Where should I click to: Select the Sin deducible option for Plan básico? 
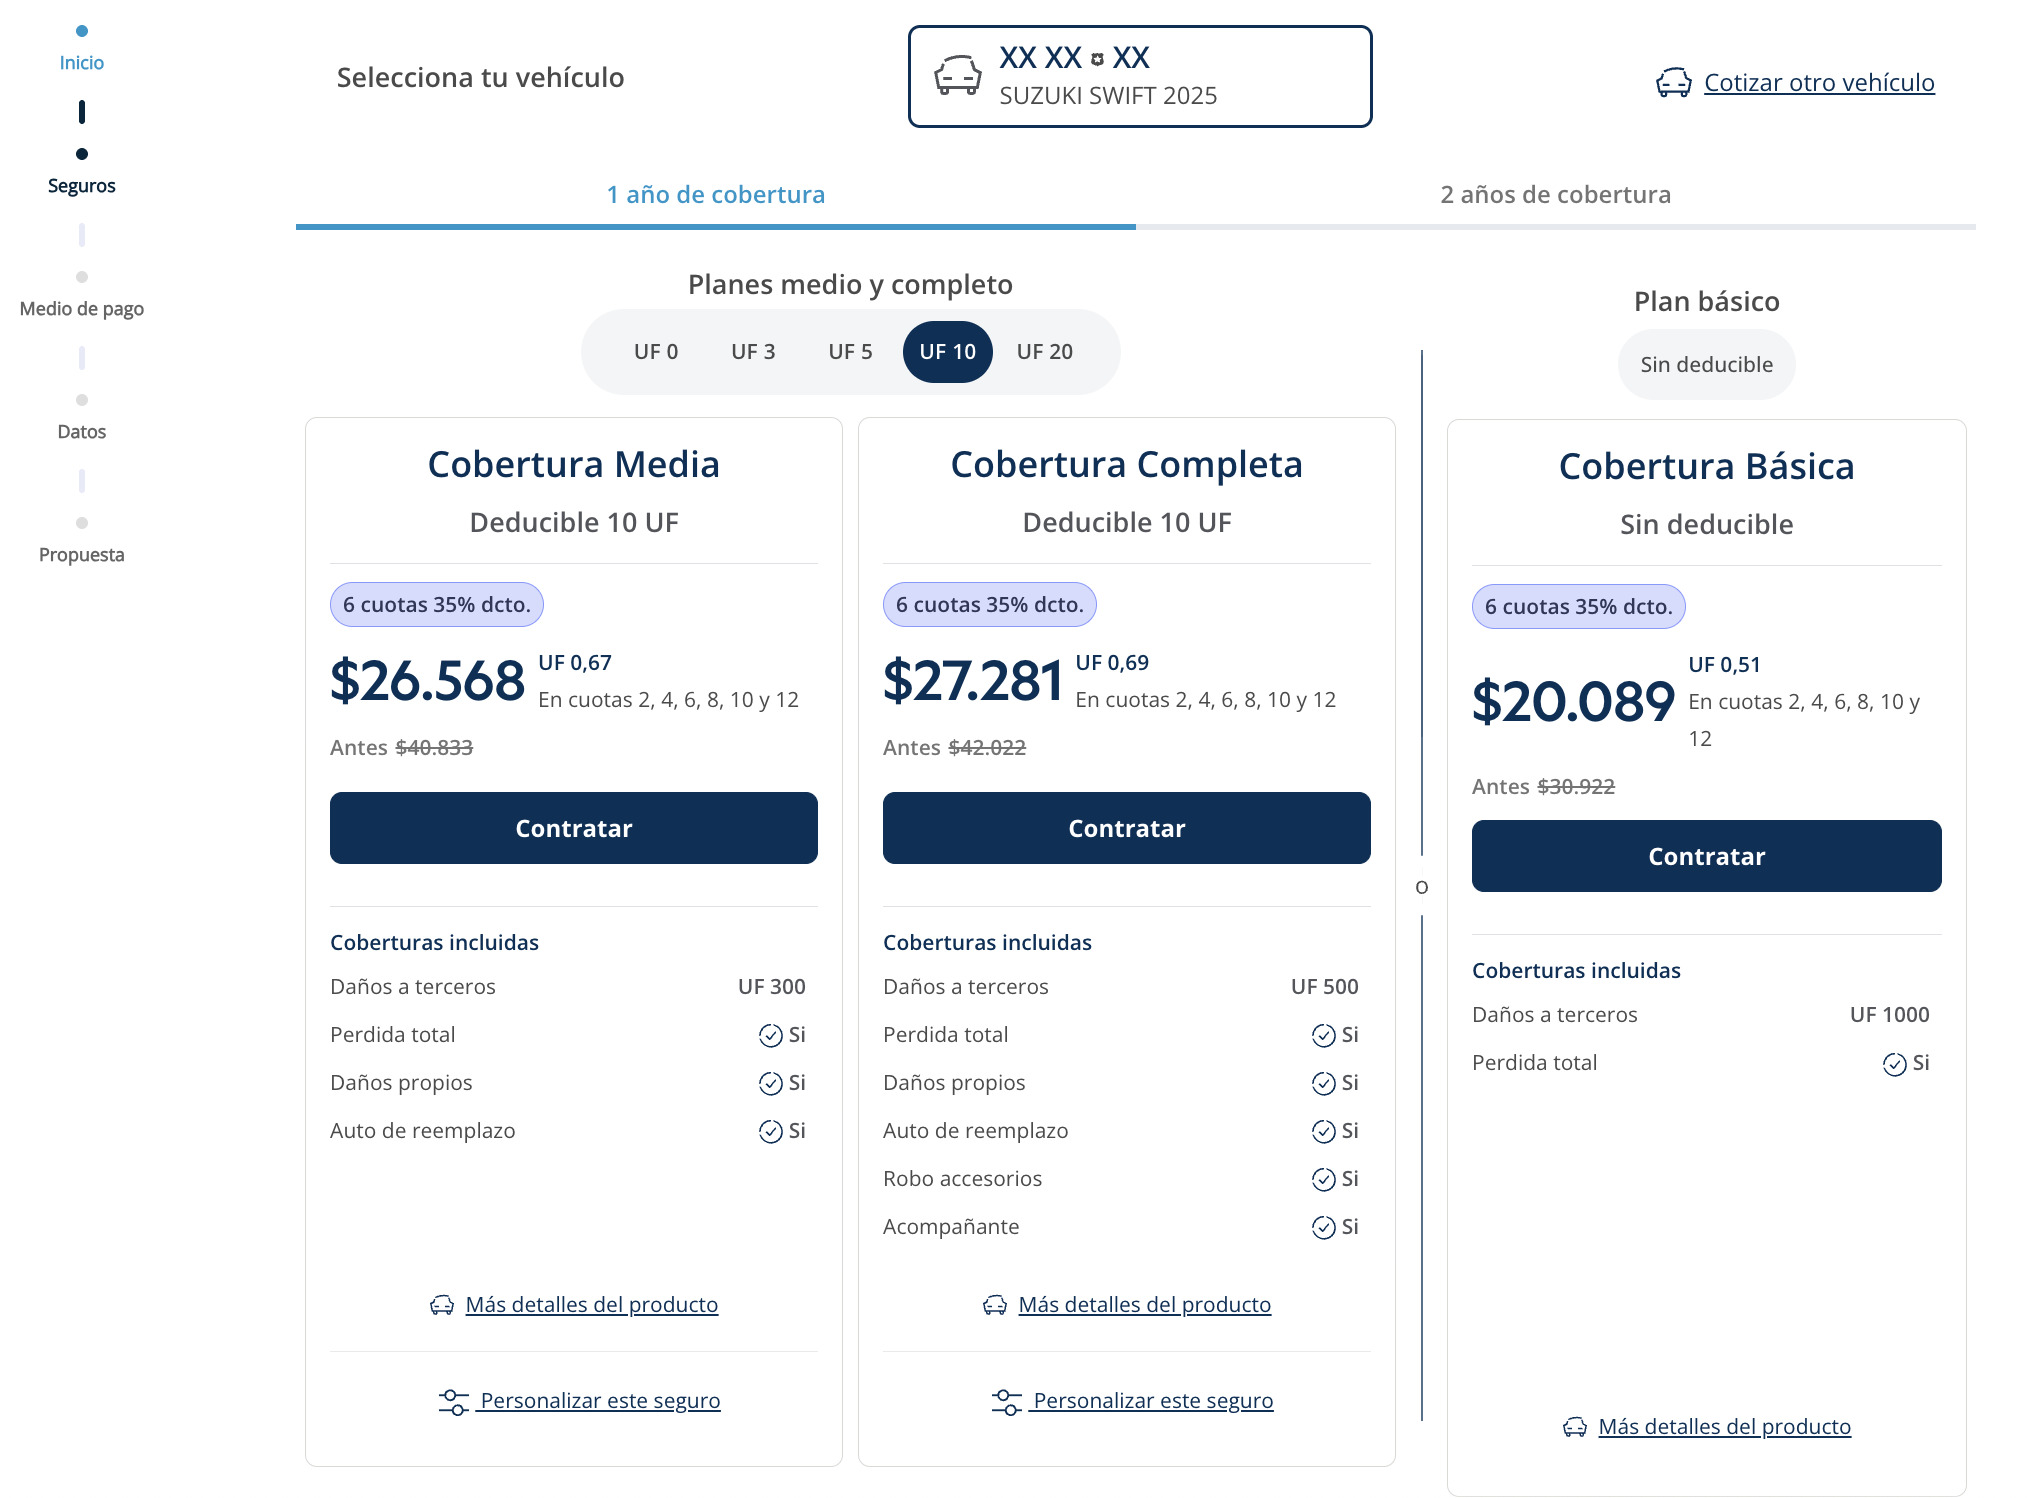click(1706, 364)
